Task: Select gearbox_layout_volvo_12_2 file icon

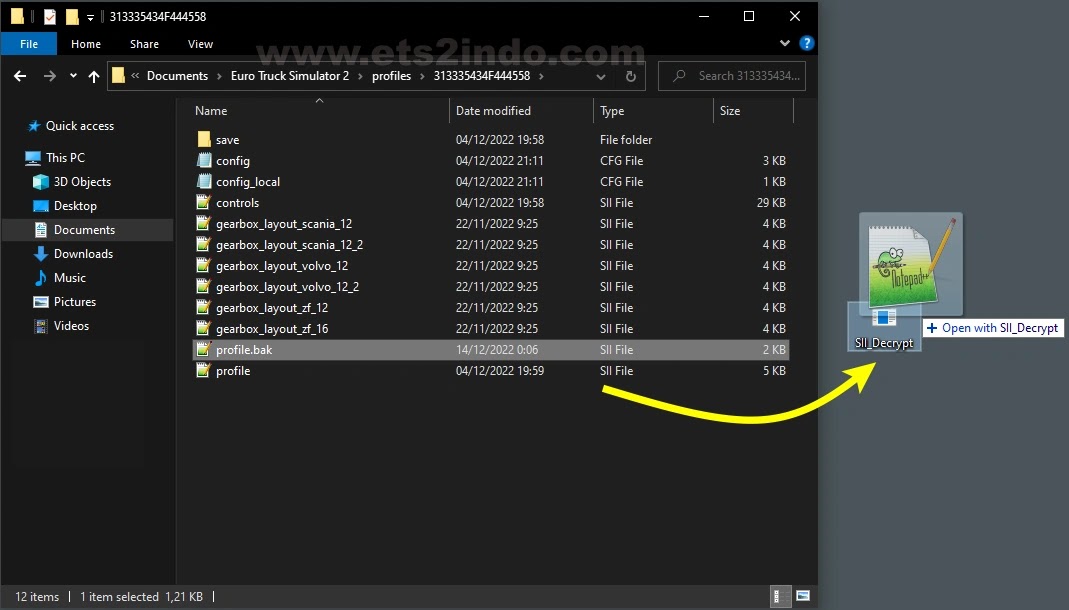Action: pos(203,287)
